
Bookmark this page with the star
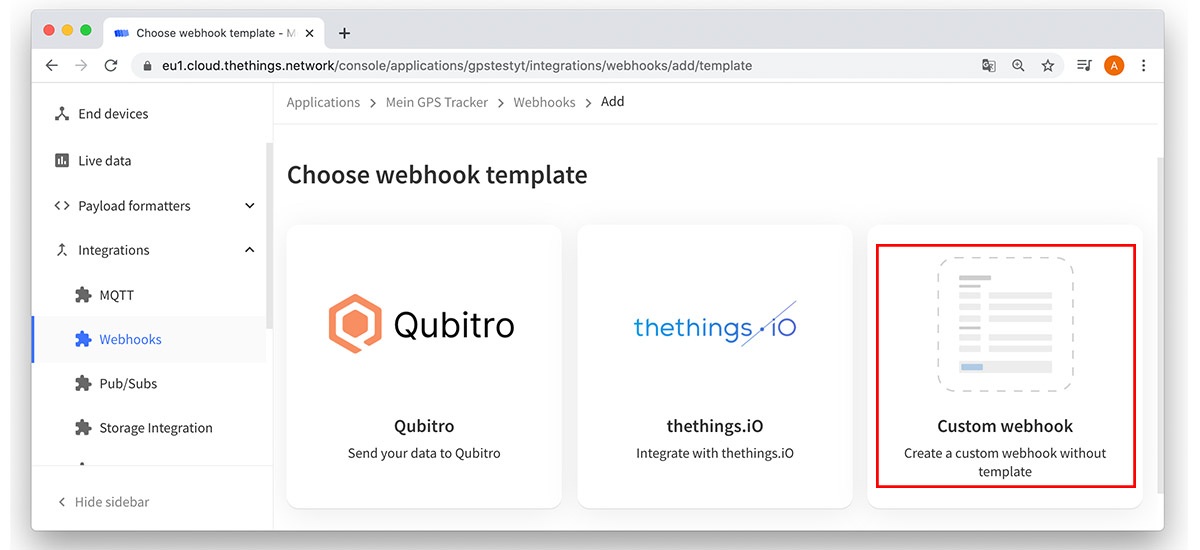pyautogui.click(x=1048, y=66)
